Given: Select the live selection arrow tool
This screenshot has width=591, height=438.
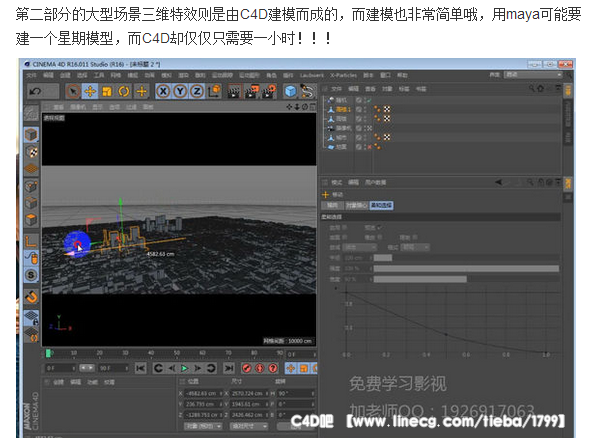Looking at the screenshot, I should (x=73, y=91).
